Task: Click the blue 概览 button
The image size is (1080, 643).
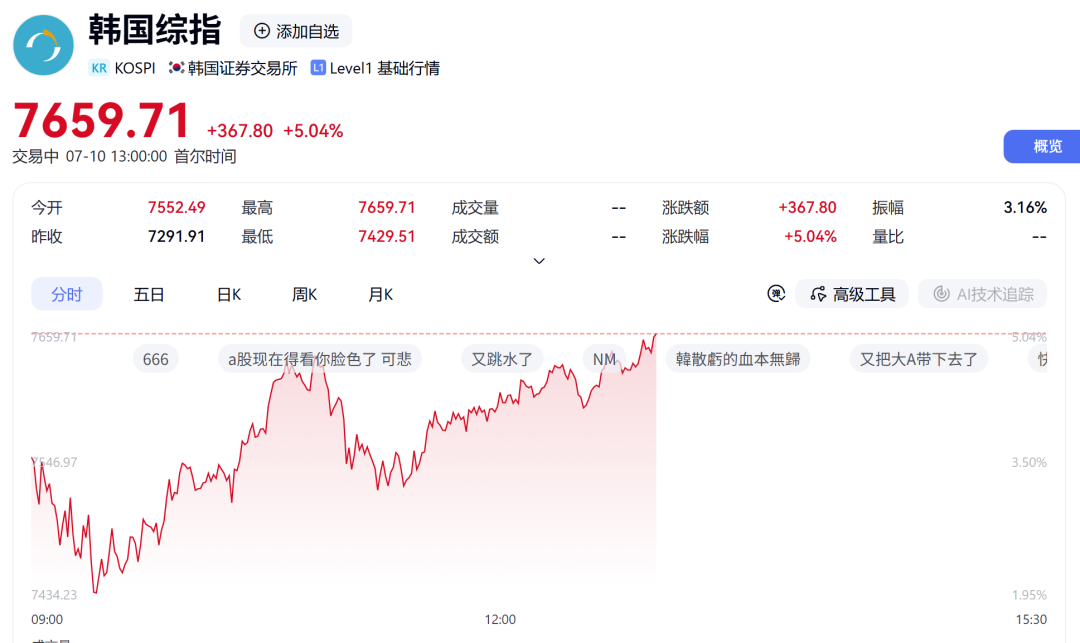Action: tap(1042, 147)
